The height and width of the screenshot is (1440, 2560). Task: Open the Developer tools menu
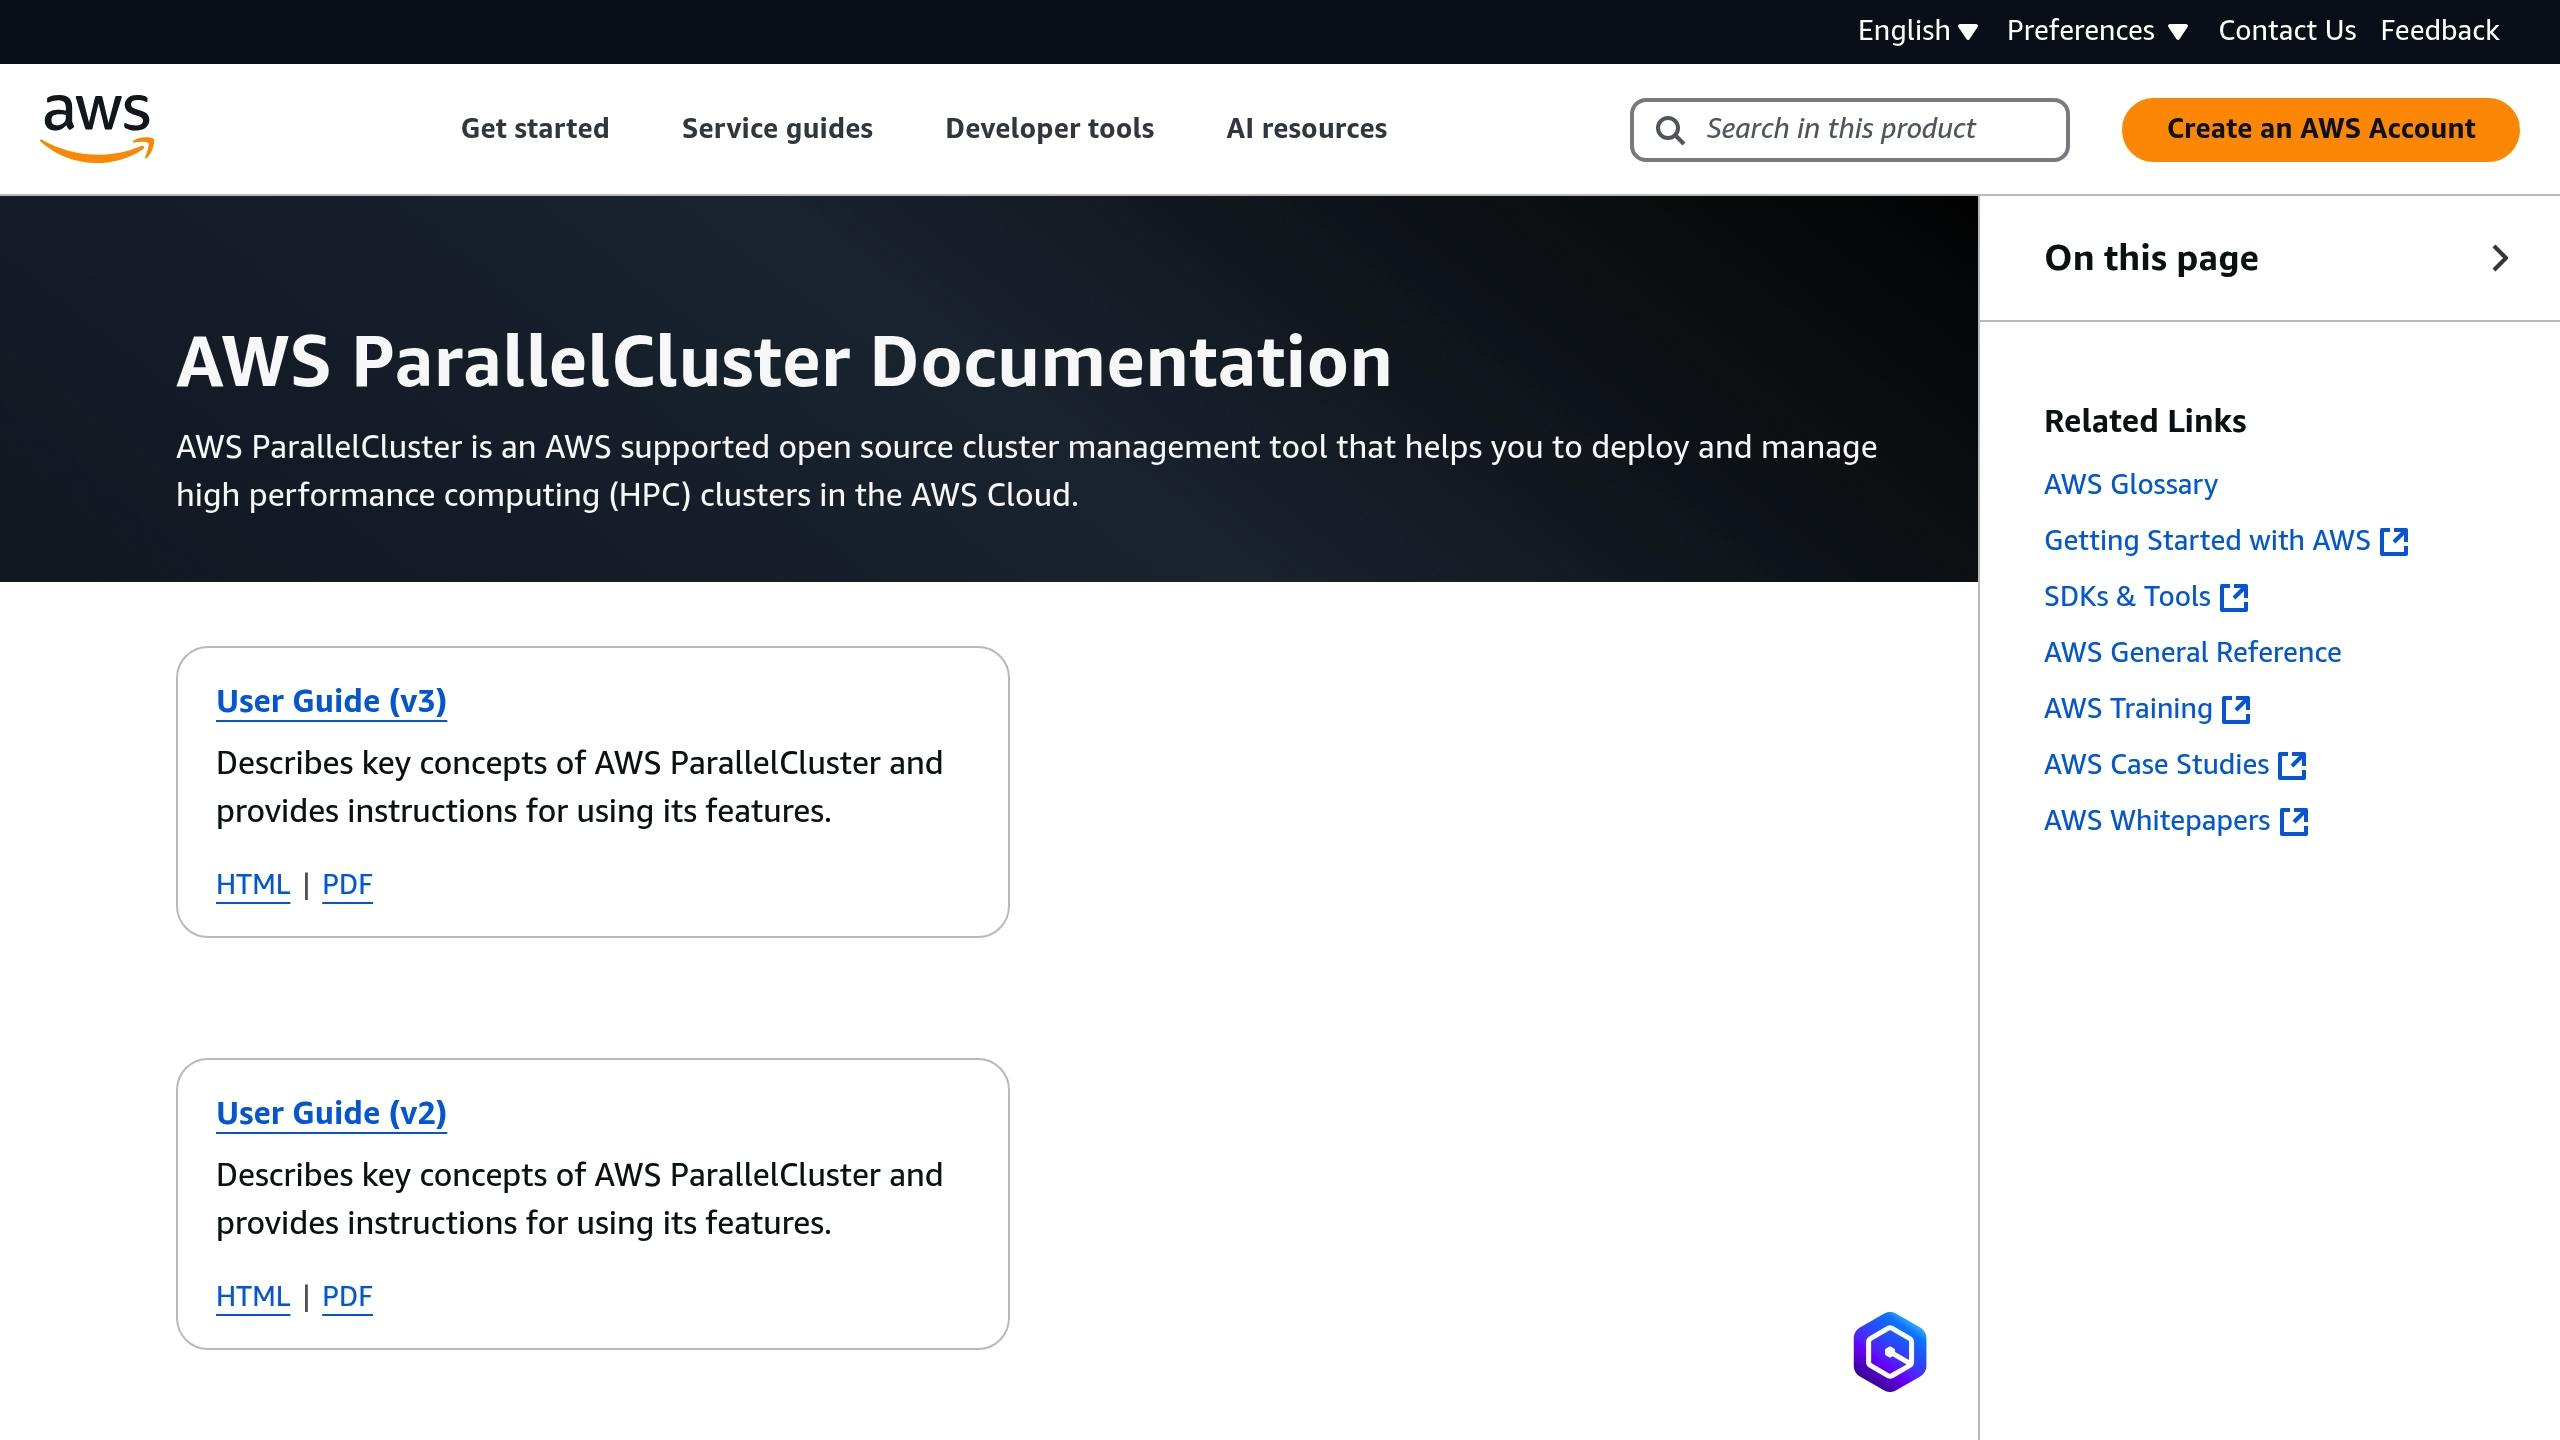pos(1049,129)
